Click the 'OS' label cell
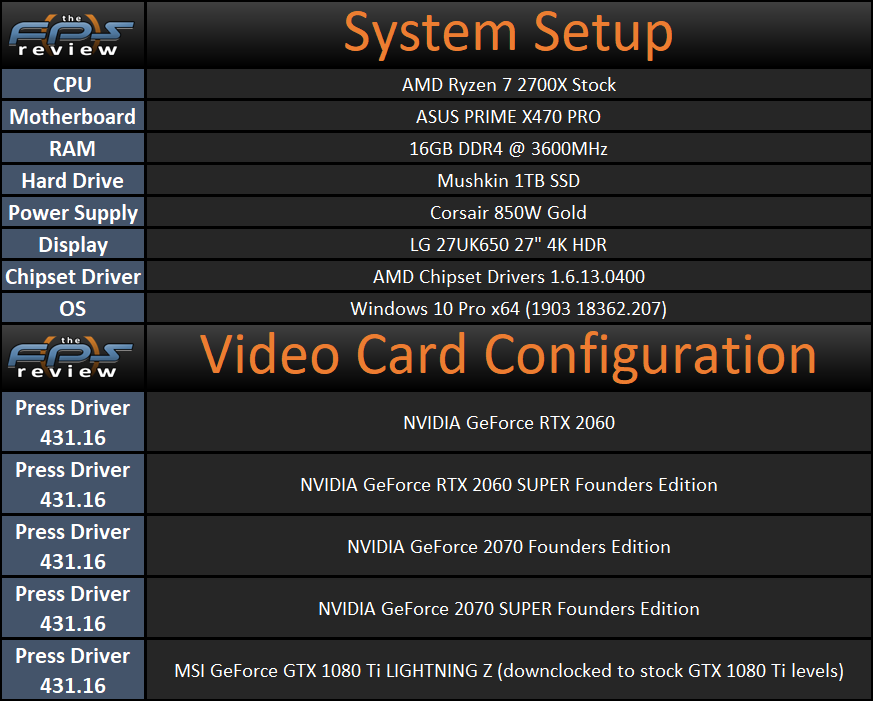The height and width of the screenshot is (701, 873). coord(73,308)
